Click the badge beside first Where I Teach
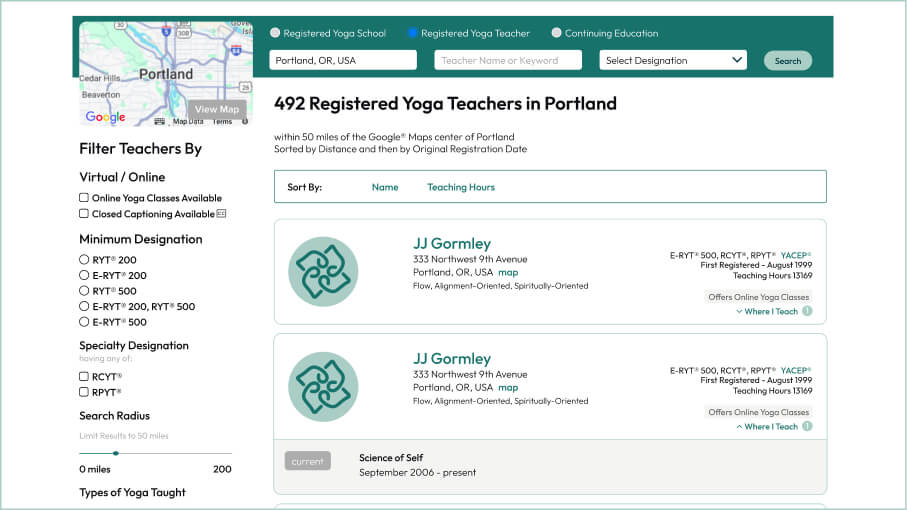This screenshot has width=907, height=510. (x=807, y=311)
